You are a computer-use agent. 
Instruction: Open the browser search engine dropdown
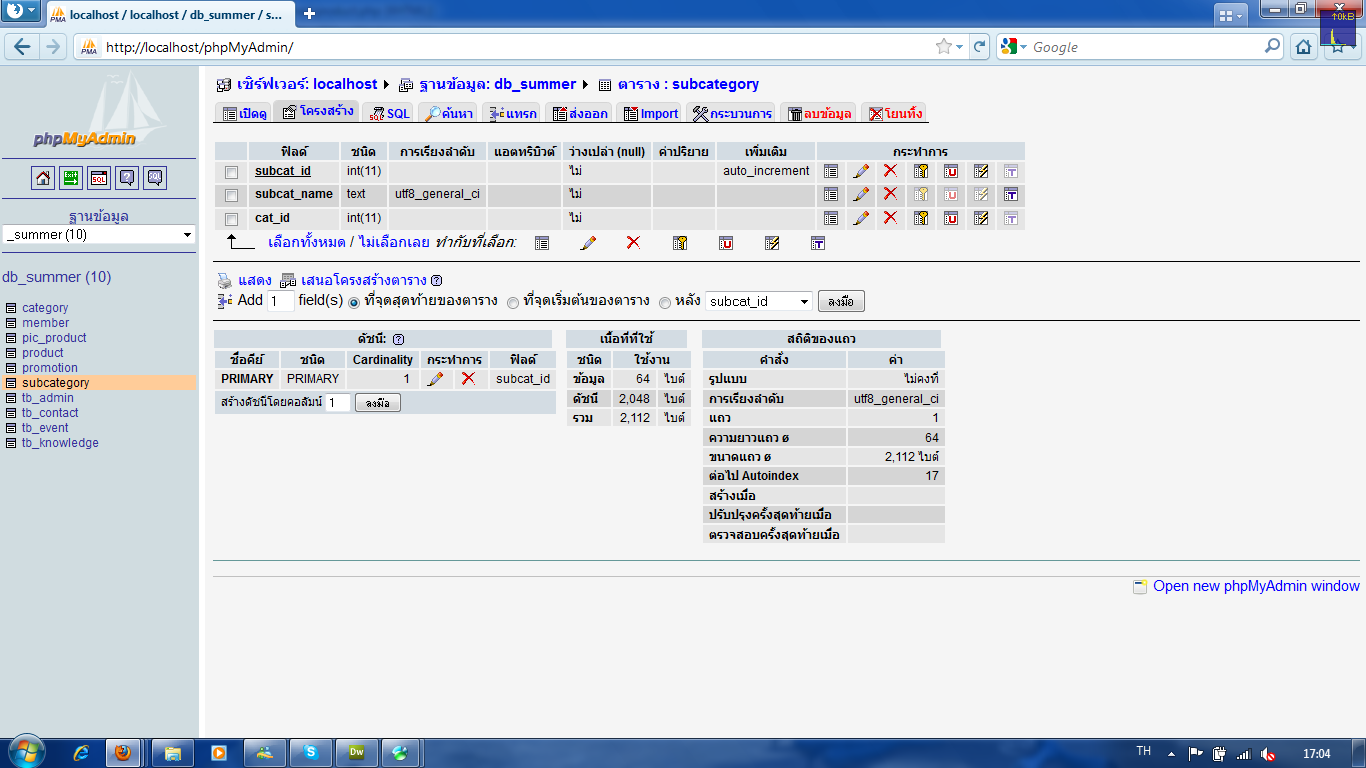(x=1013, y=47)
